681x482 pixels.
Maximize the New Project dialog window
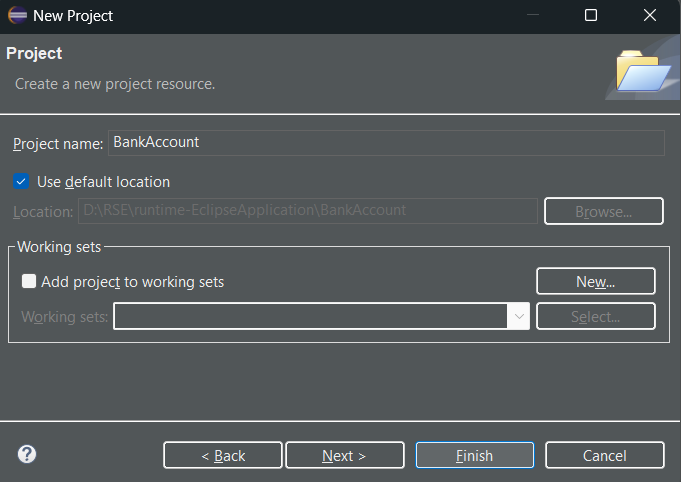pos(591,15)
